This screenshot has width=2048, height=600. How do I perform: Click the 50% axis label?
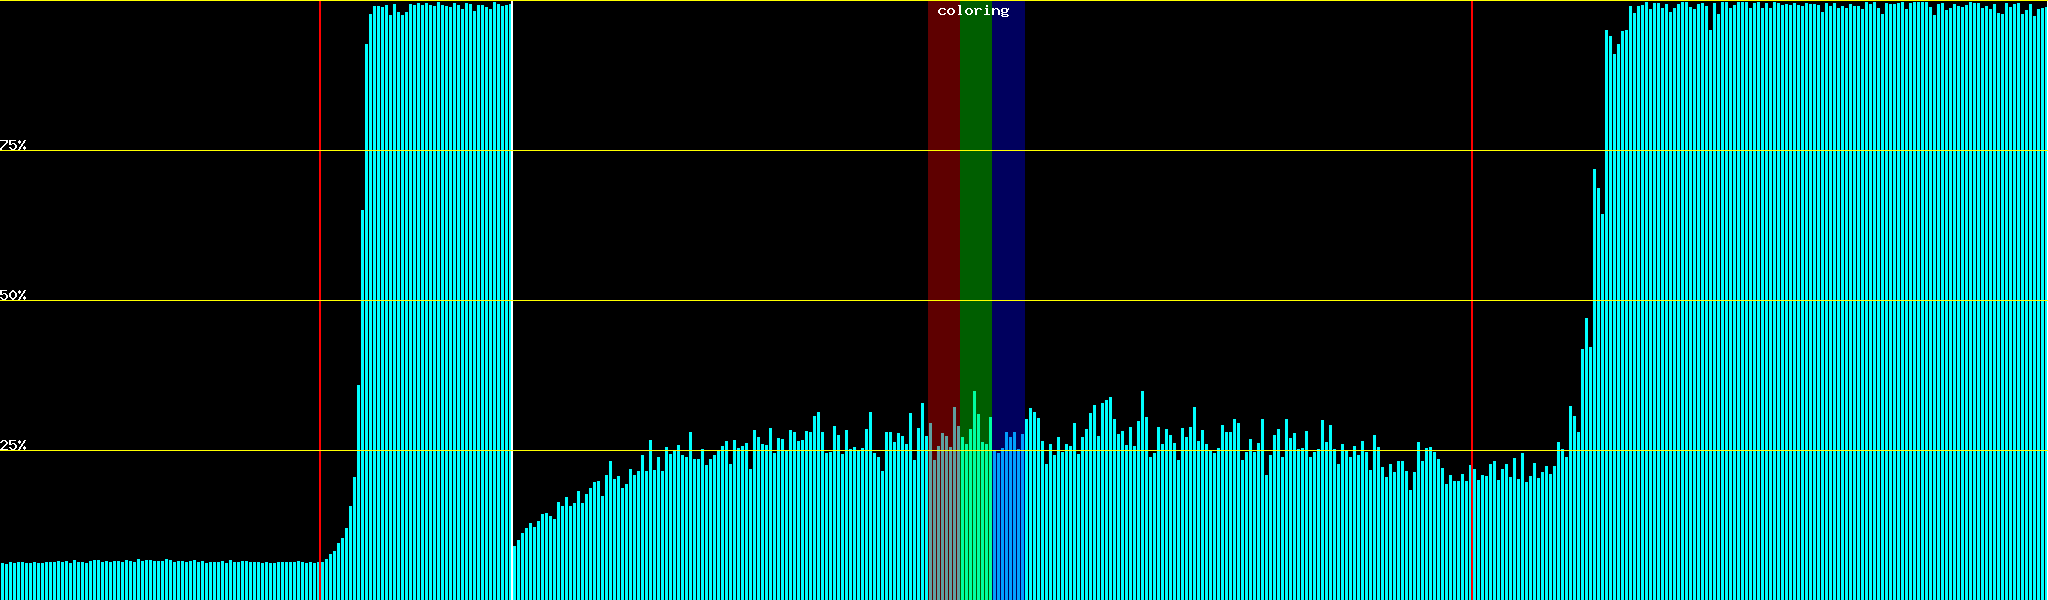[x=13, y=295]
